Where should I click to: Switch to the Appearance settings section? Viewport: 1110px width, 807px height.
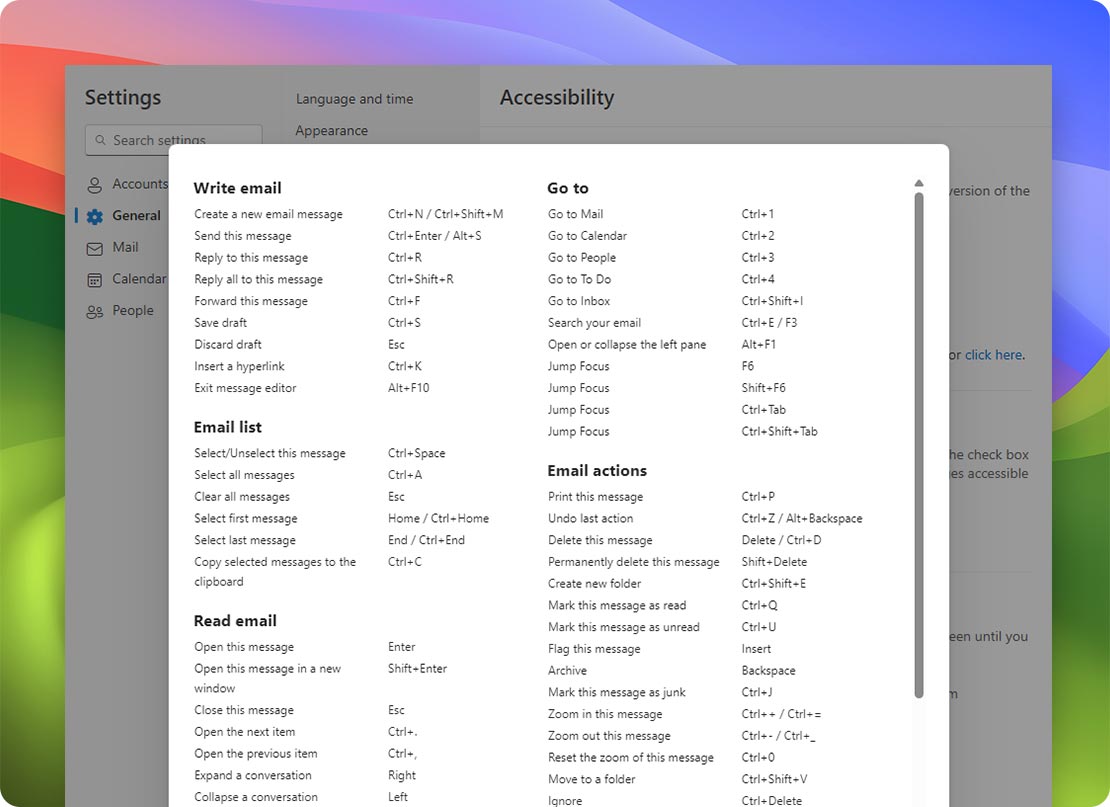point(331,130)
